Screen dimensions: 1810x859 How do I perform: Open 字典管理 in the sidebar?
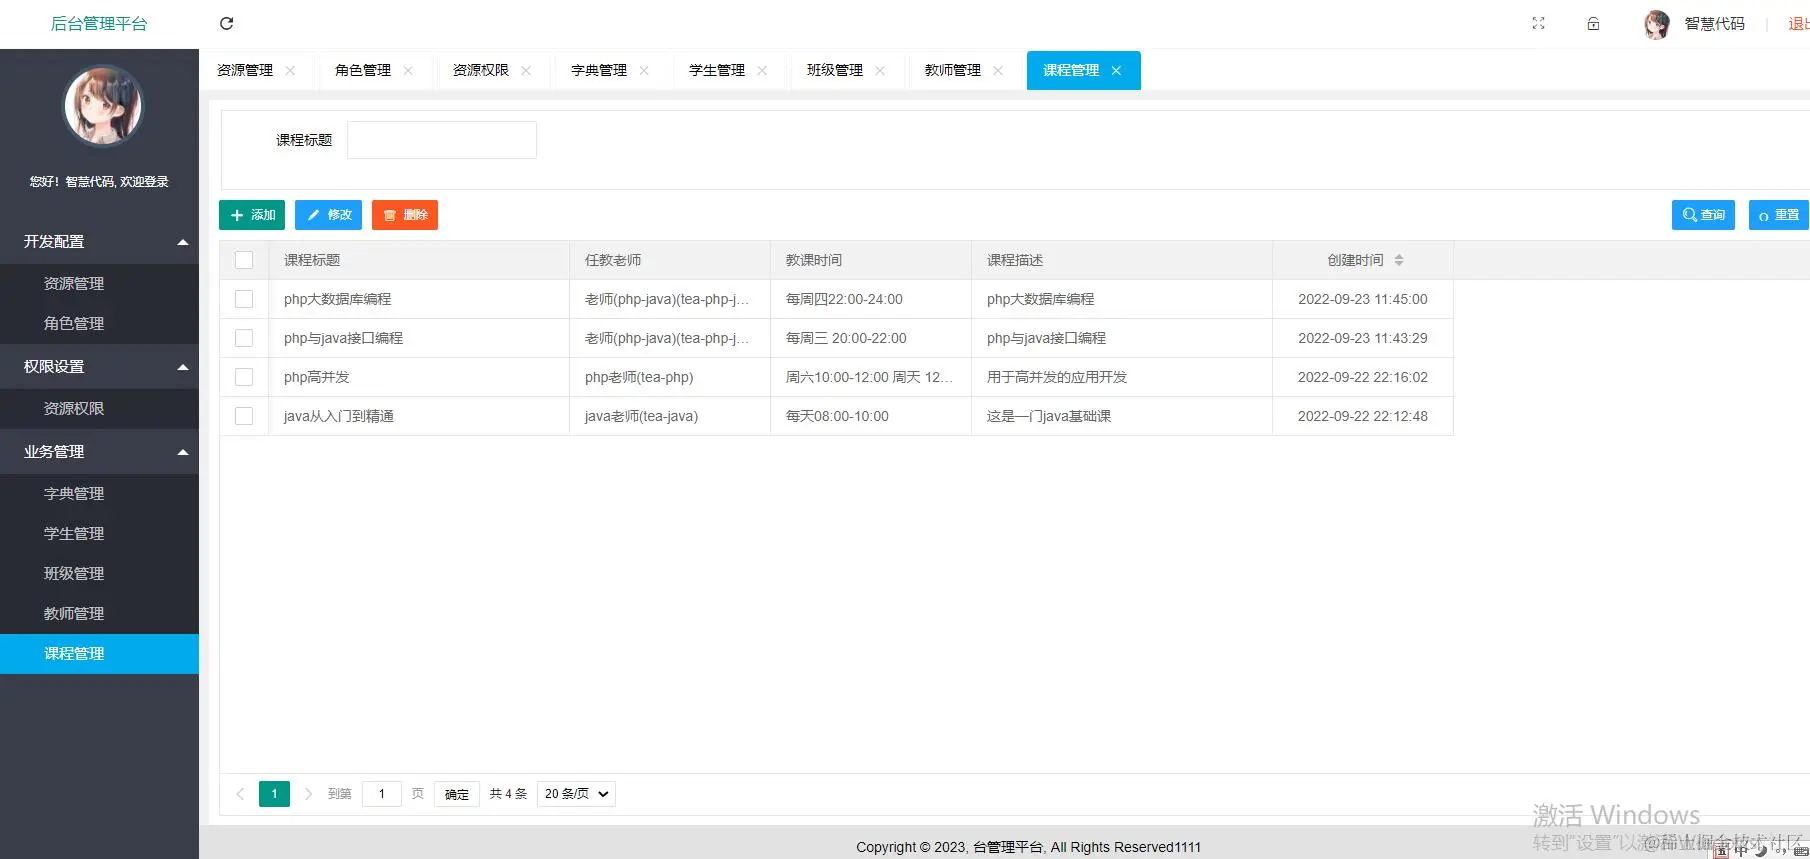100,494
